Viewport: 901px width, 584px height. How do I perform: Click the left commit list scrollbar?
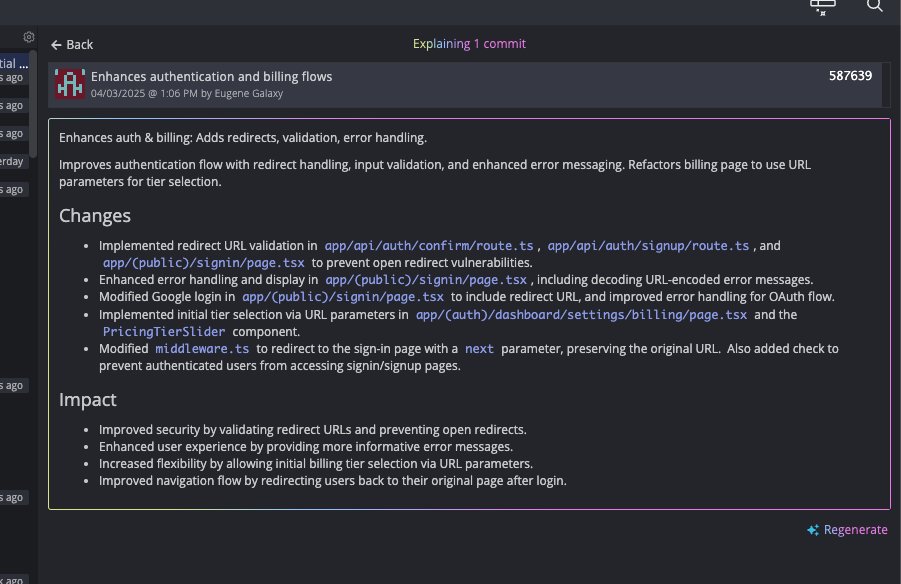pyautogui.click(x=33, y=103)
